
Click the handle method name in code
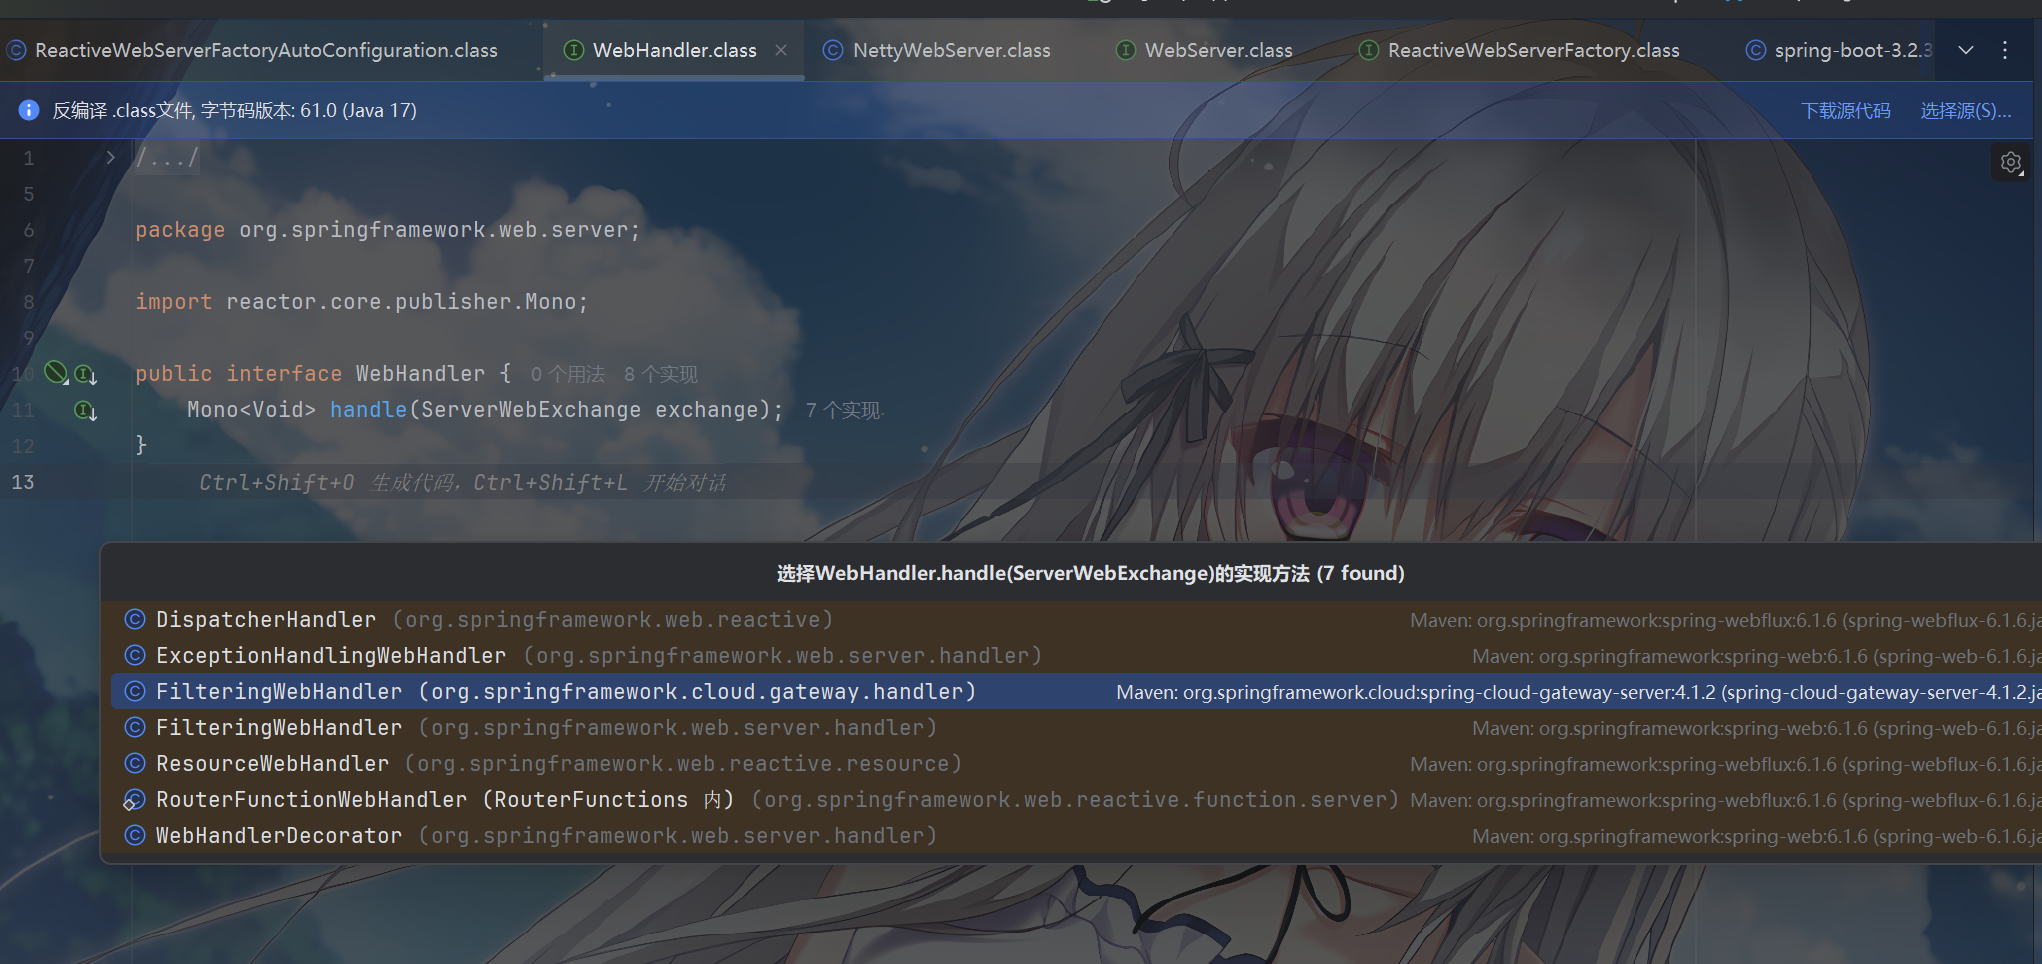pyautogui.click(x=368, y=410)
